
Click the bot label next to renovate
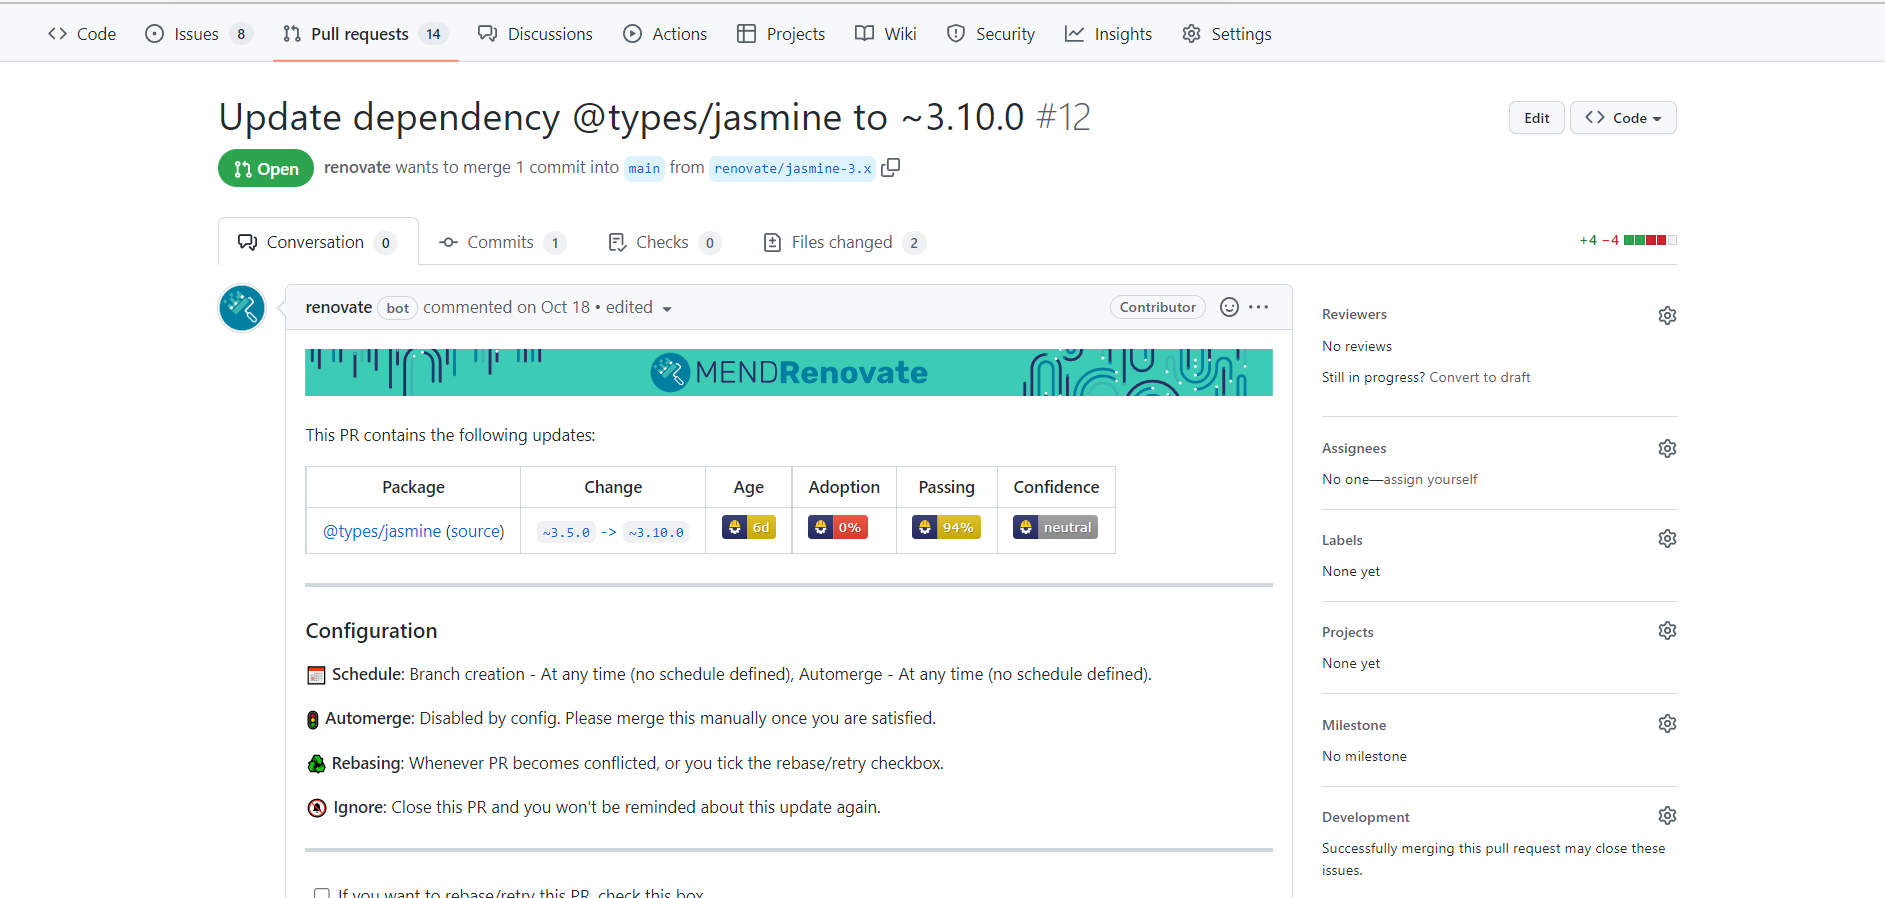(x=398, y=308)
